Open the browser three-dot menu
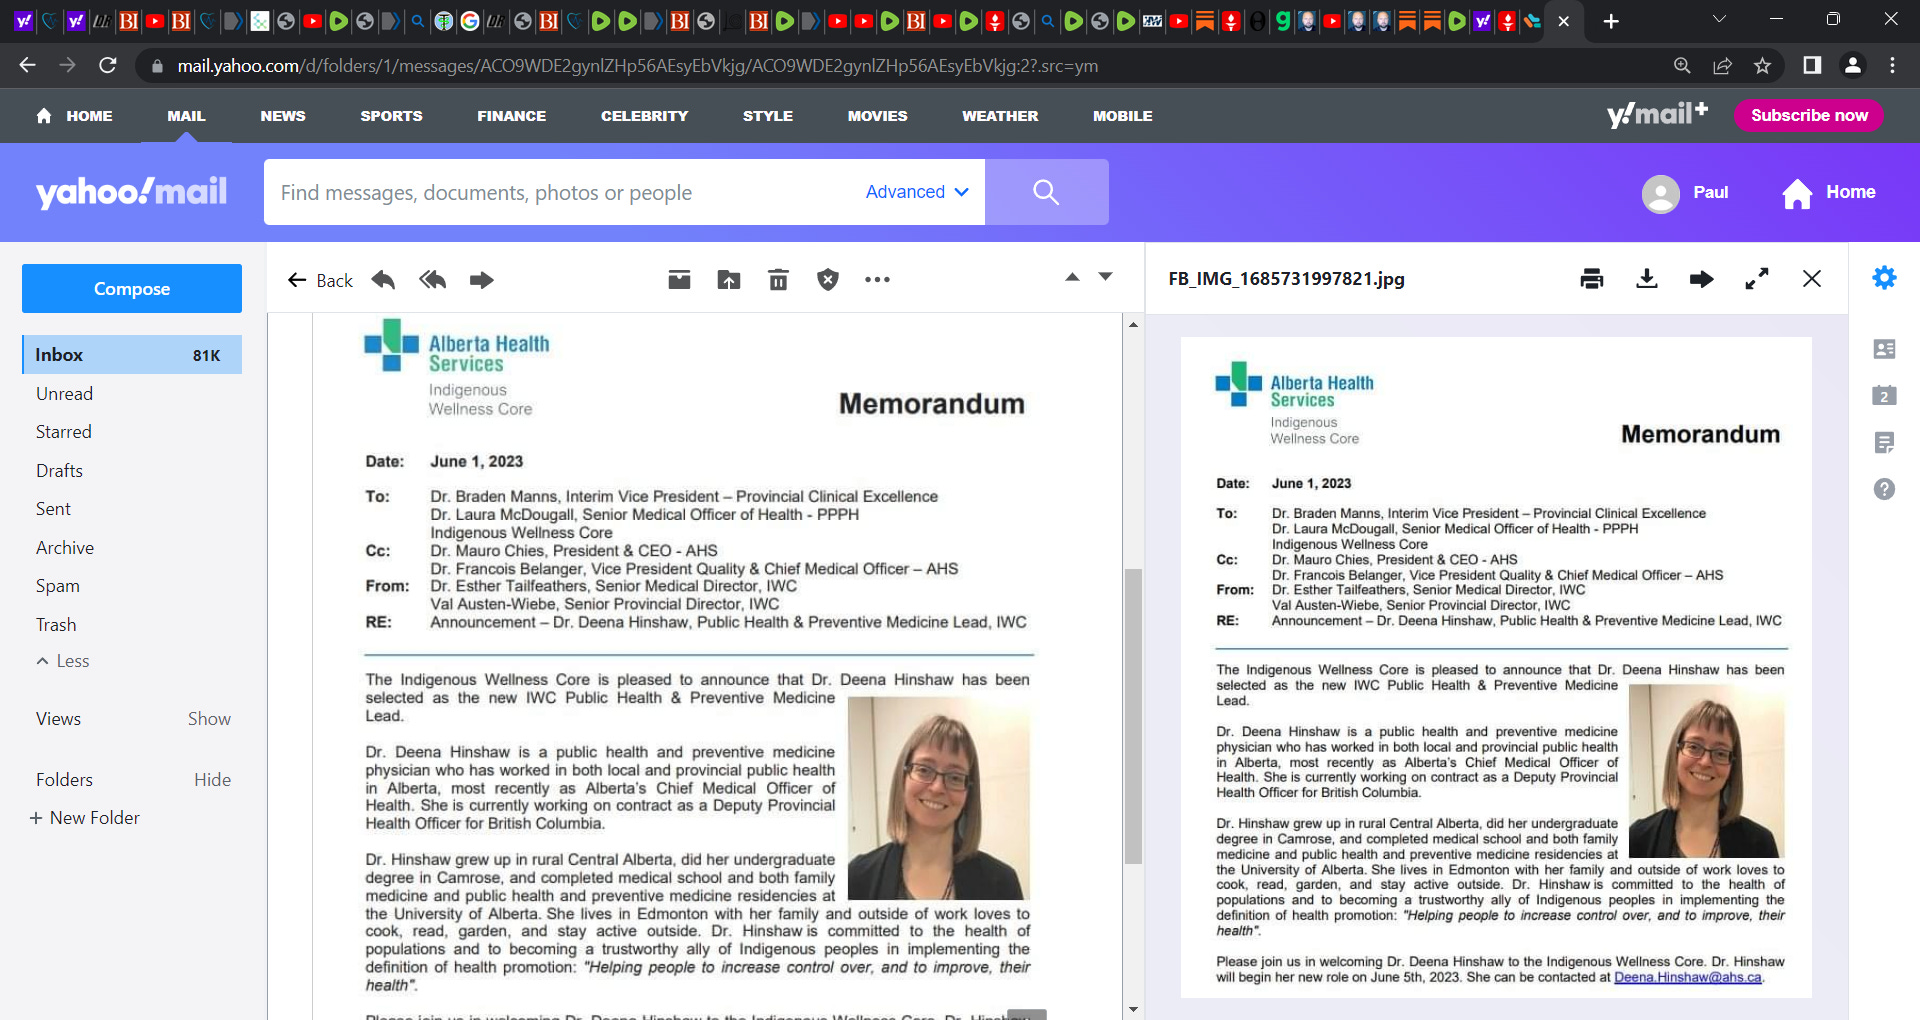This screenshot has width=1920, height=1020. [x=1892, y=66]
